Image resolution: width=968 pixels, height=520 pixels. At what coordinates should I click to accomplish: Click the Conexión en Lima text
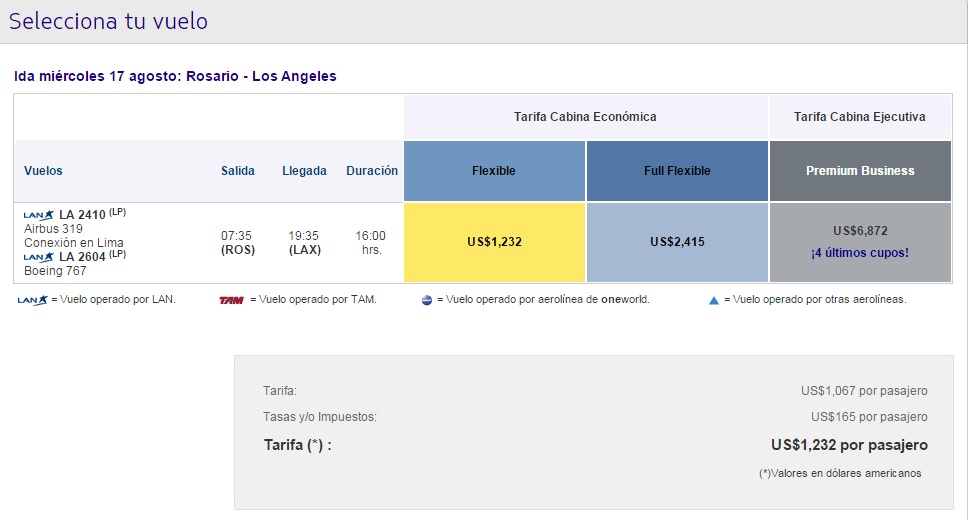tap(73, 243)
